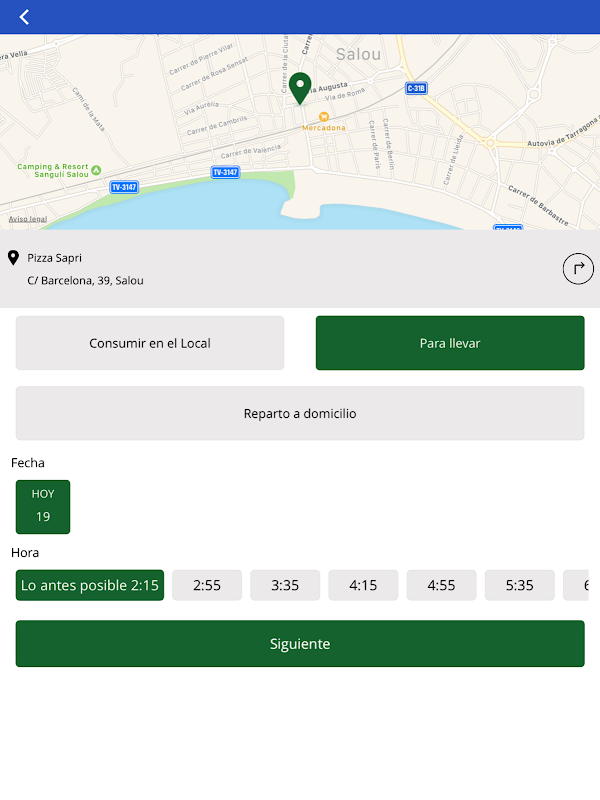Image resolution: width=600 pixels, height=800 pixels.
Task: Choose the Para llevar option
Action: pos(450,343)
